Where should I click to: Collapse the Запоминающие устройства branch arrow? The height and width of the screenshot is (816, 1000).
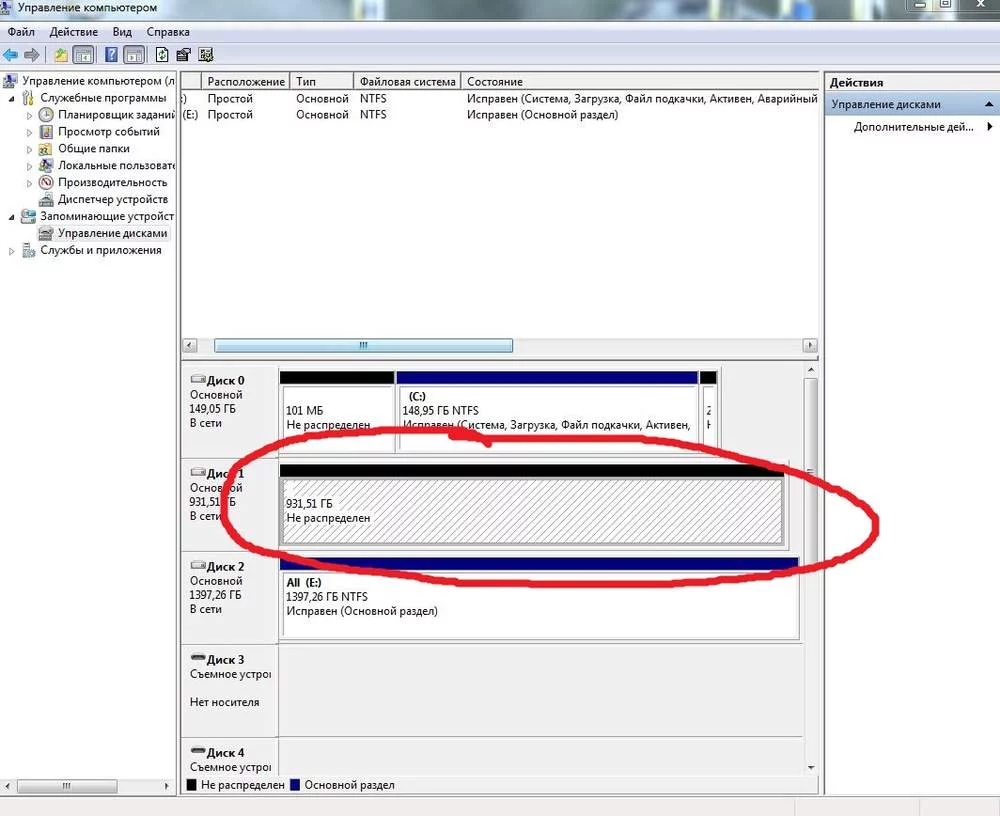click(11, 217)
